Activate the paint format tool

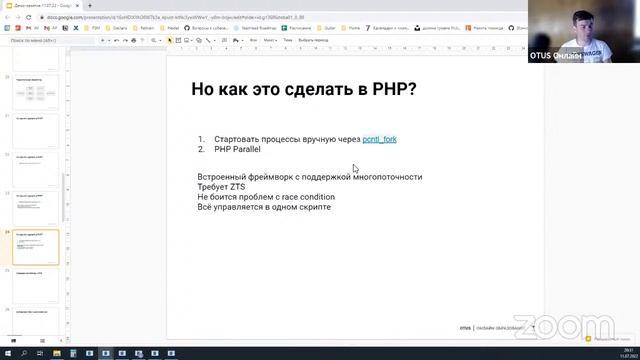click(142, 40)
